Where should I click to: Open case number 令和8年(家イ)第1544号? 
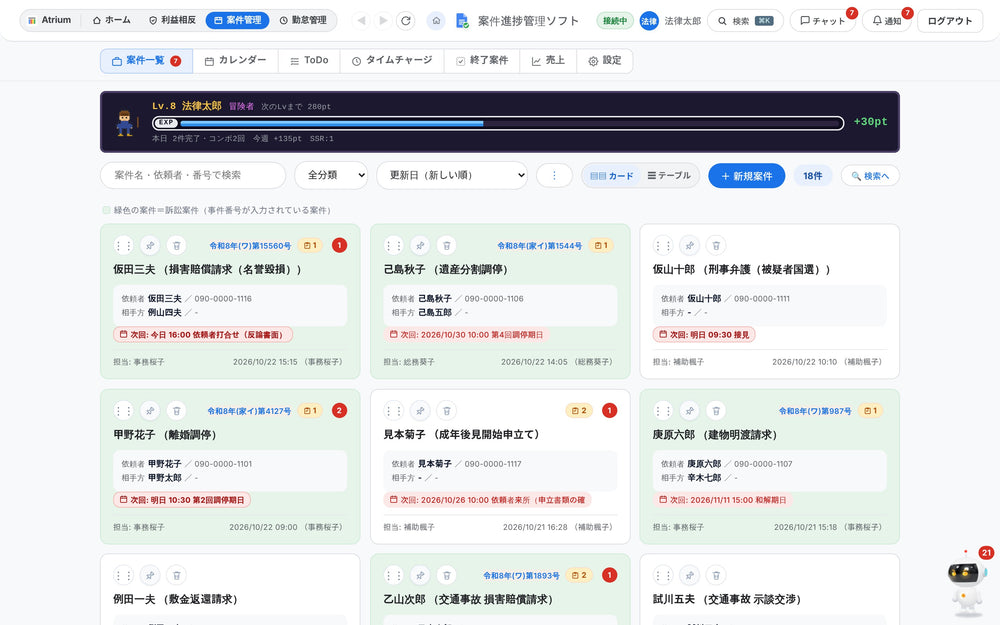[x=540, y=246]
